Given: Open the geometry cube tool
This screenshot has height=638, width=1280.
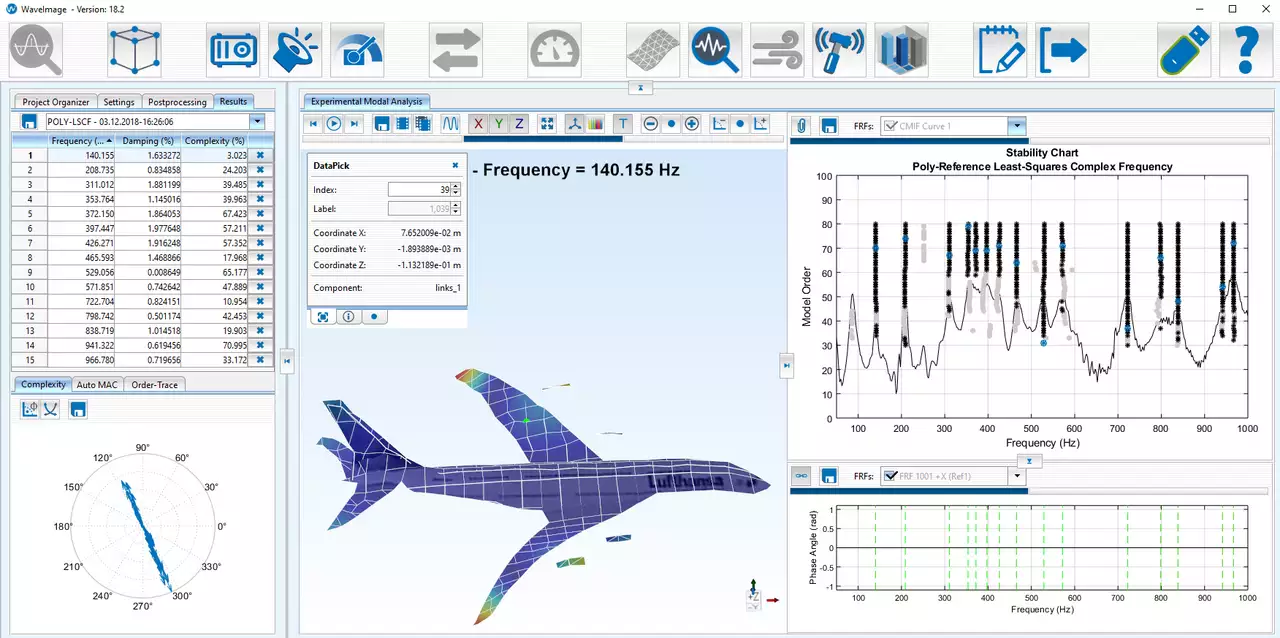Looking at the screenshot, I should pos(134,49).
